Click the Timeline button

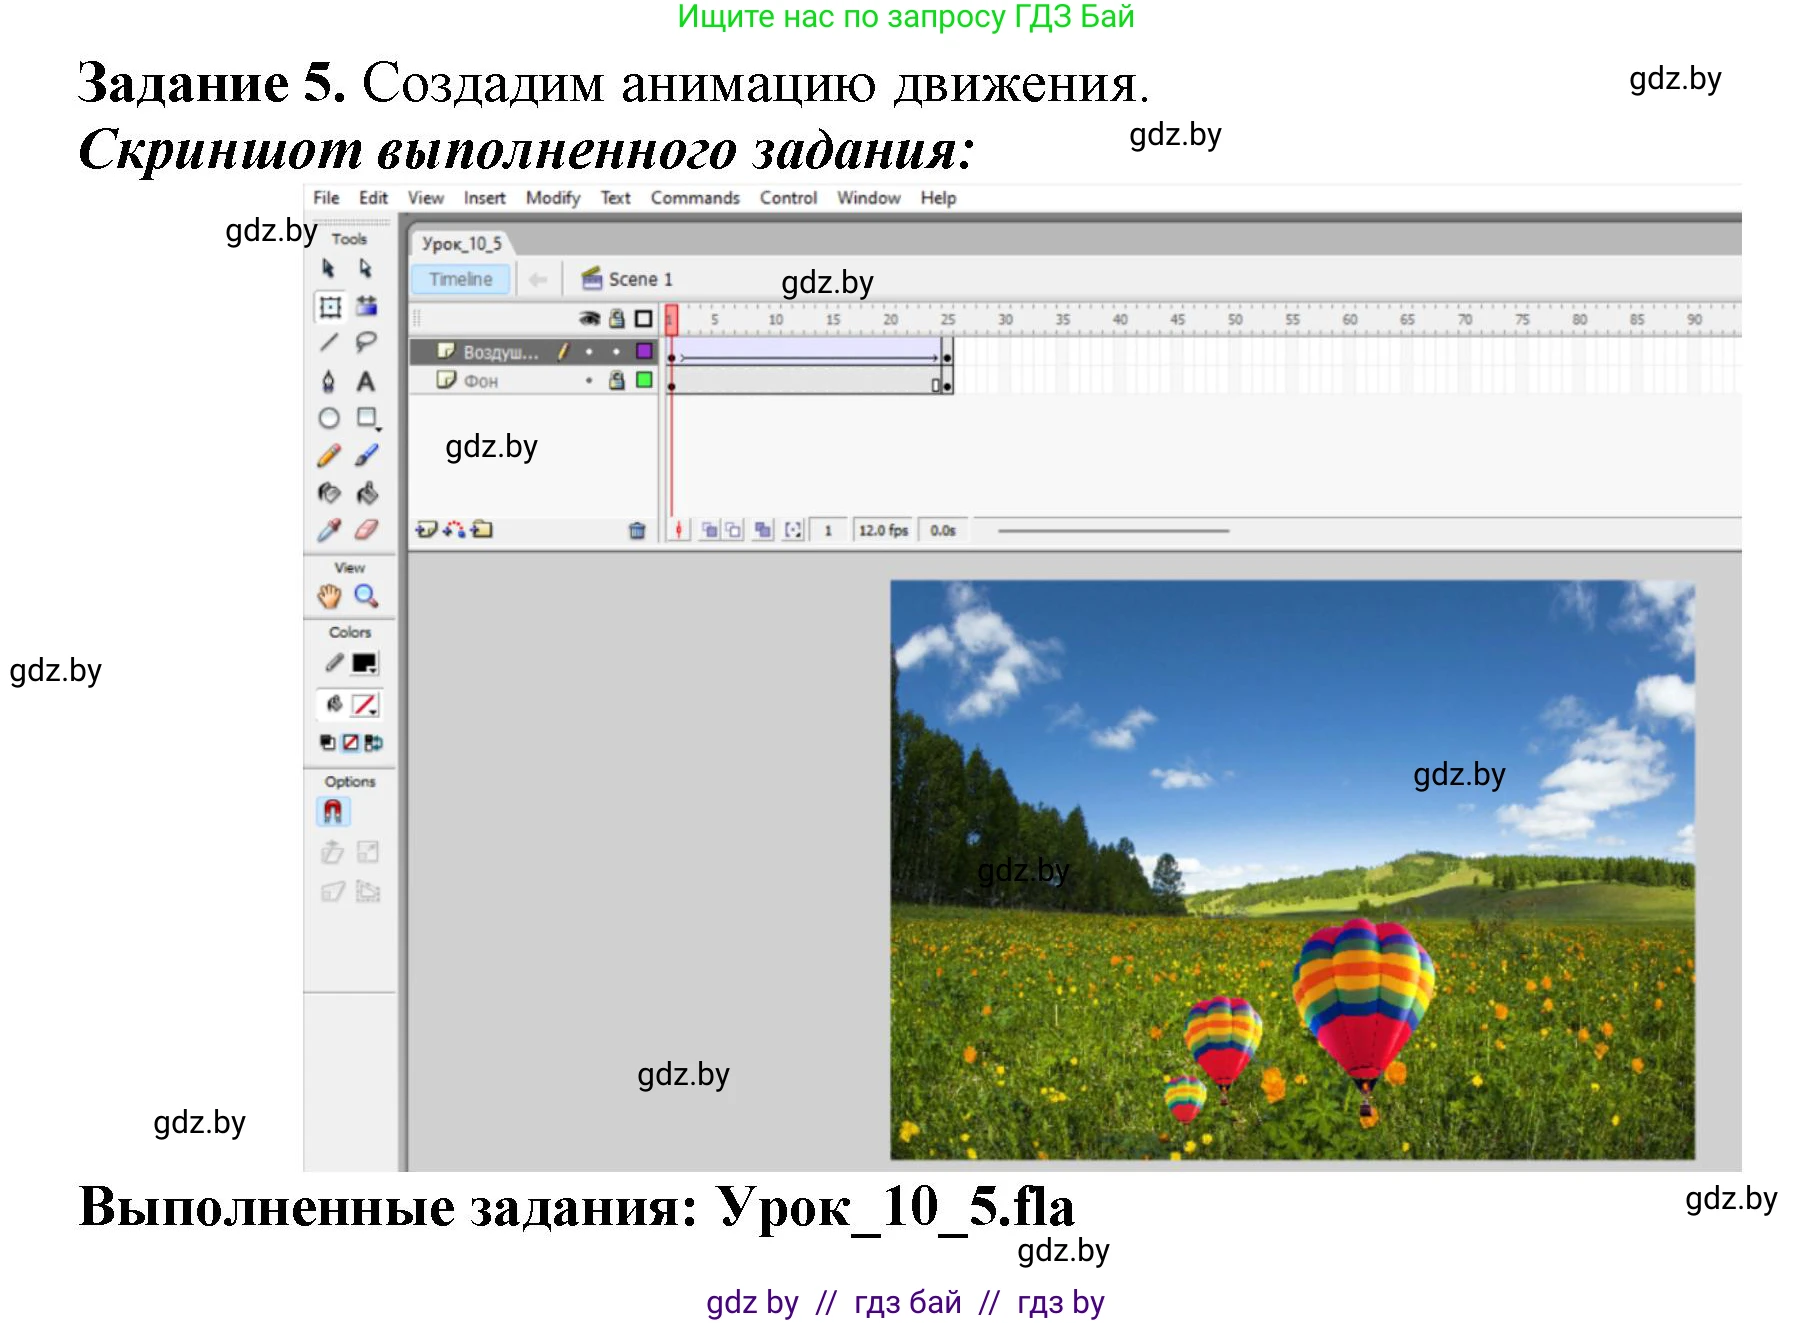pos(460,279)
